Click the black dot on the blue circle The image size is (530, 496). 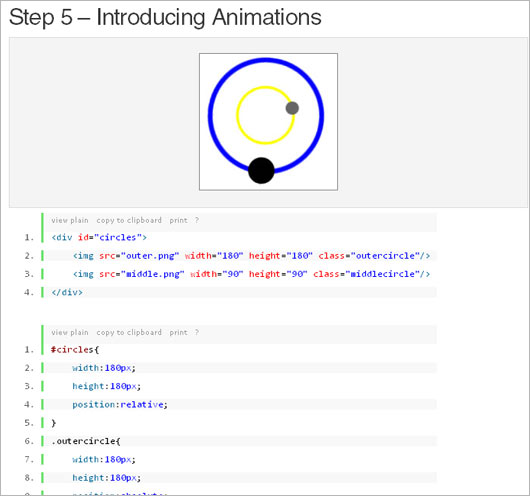[x=261, y=170]
